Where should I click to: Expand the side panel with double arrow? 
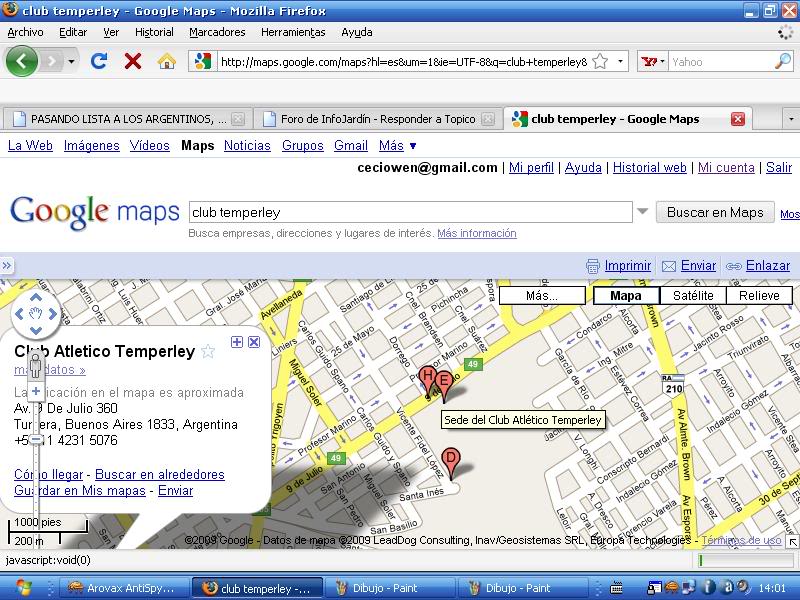point(7,265)
